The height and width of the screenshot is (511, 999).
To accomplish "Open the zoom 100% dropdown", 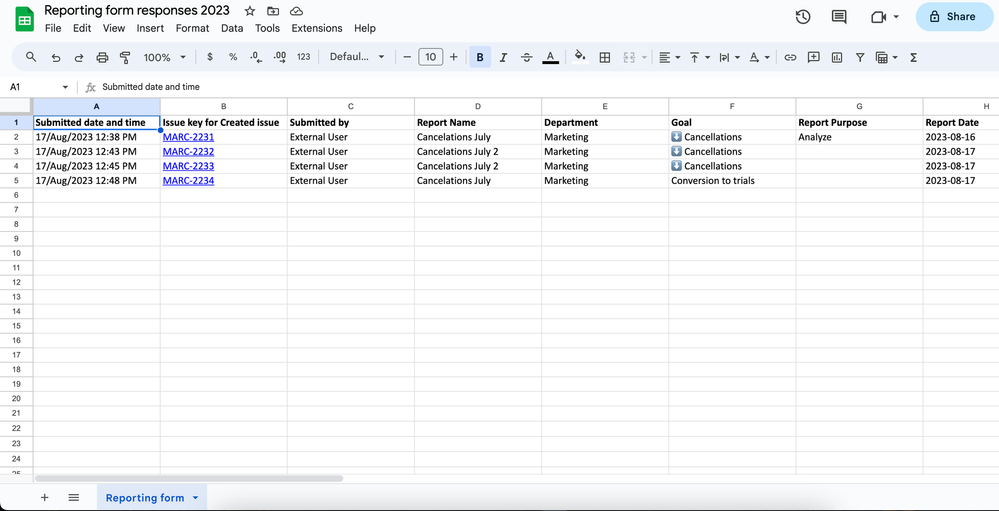I will (164, 57).
